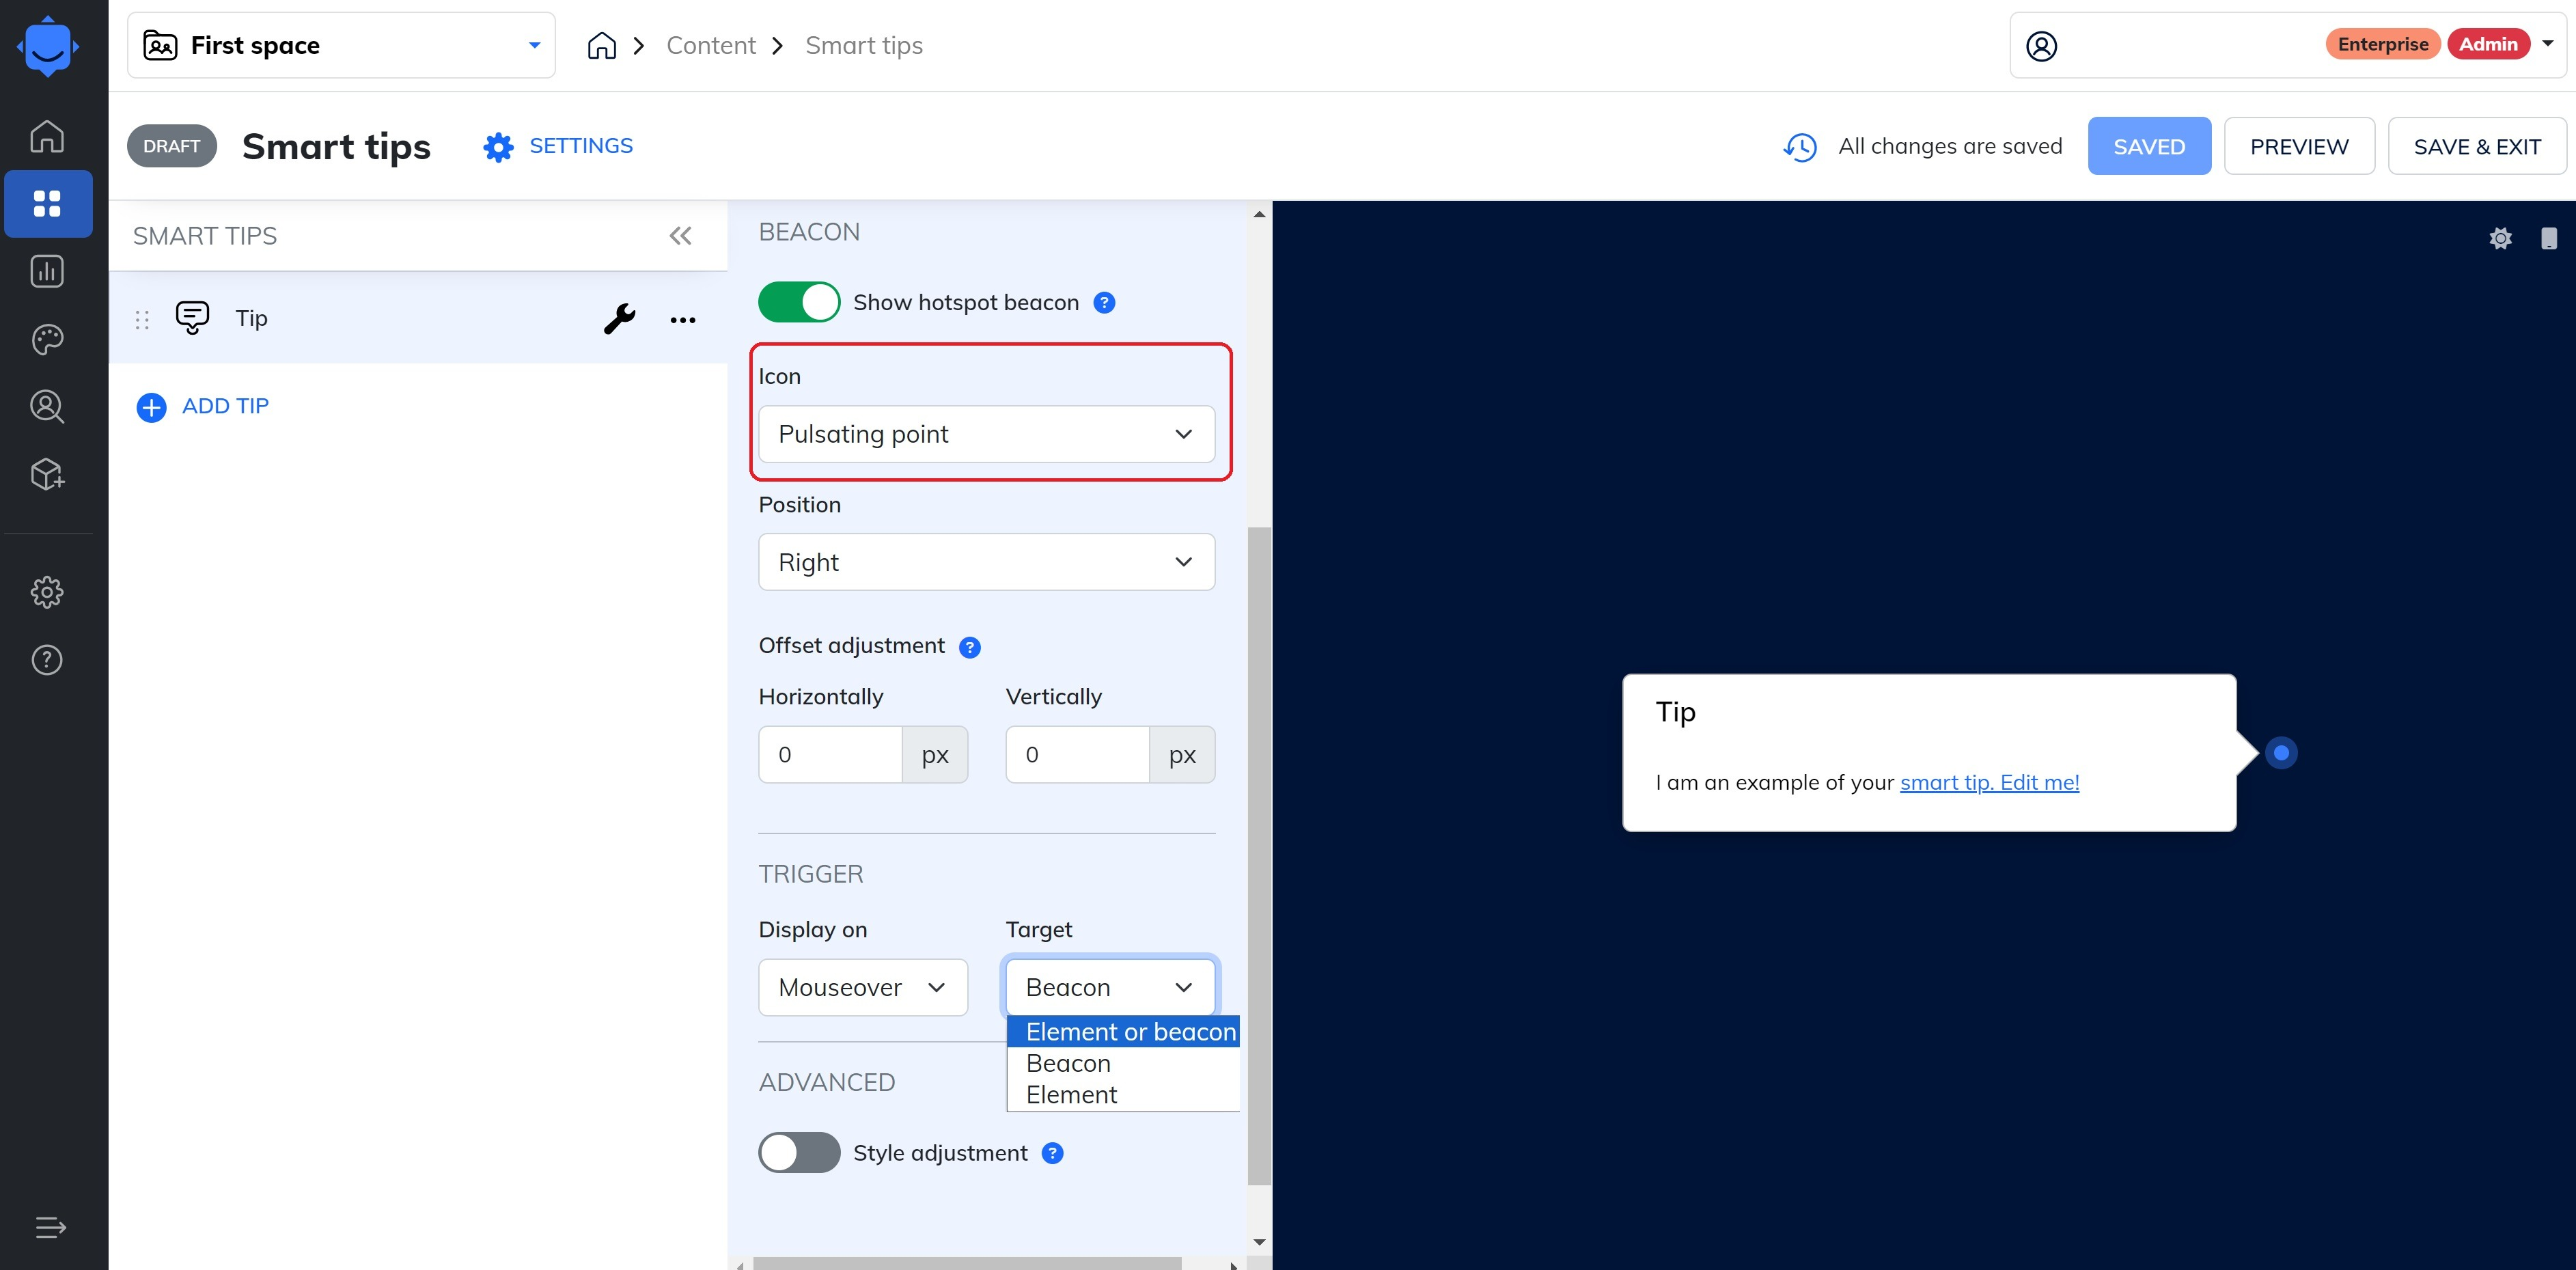Choose the Element option in the Target list
2576x1270 pixels.
pos(1072,1095)
